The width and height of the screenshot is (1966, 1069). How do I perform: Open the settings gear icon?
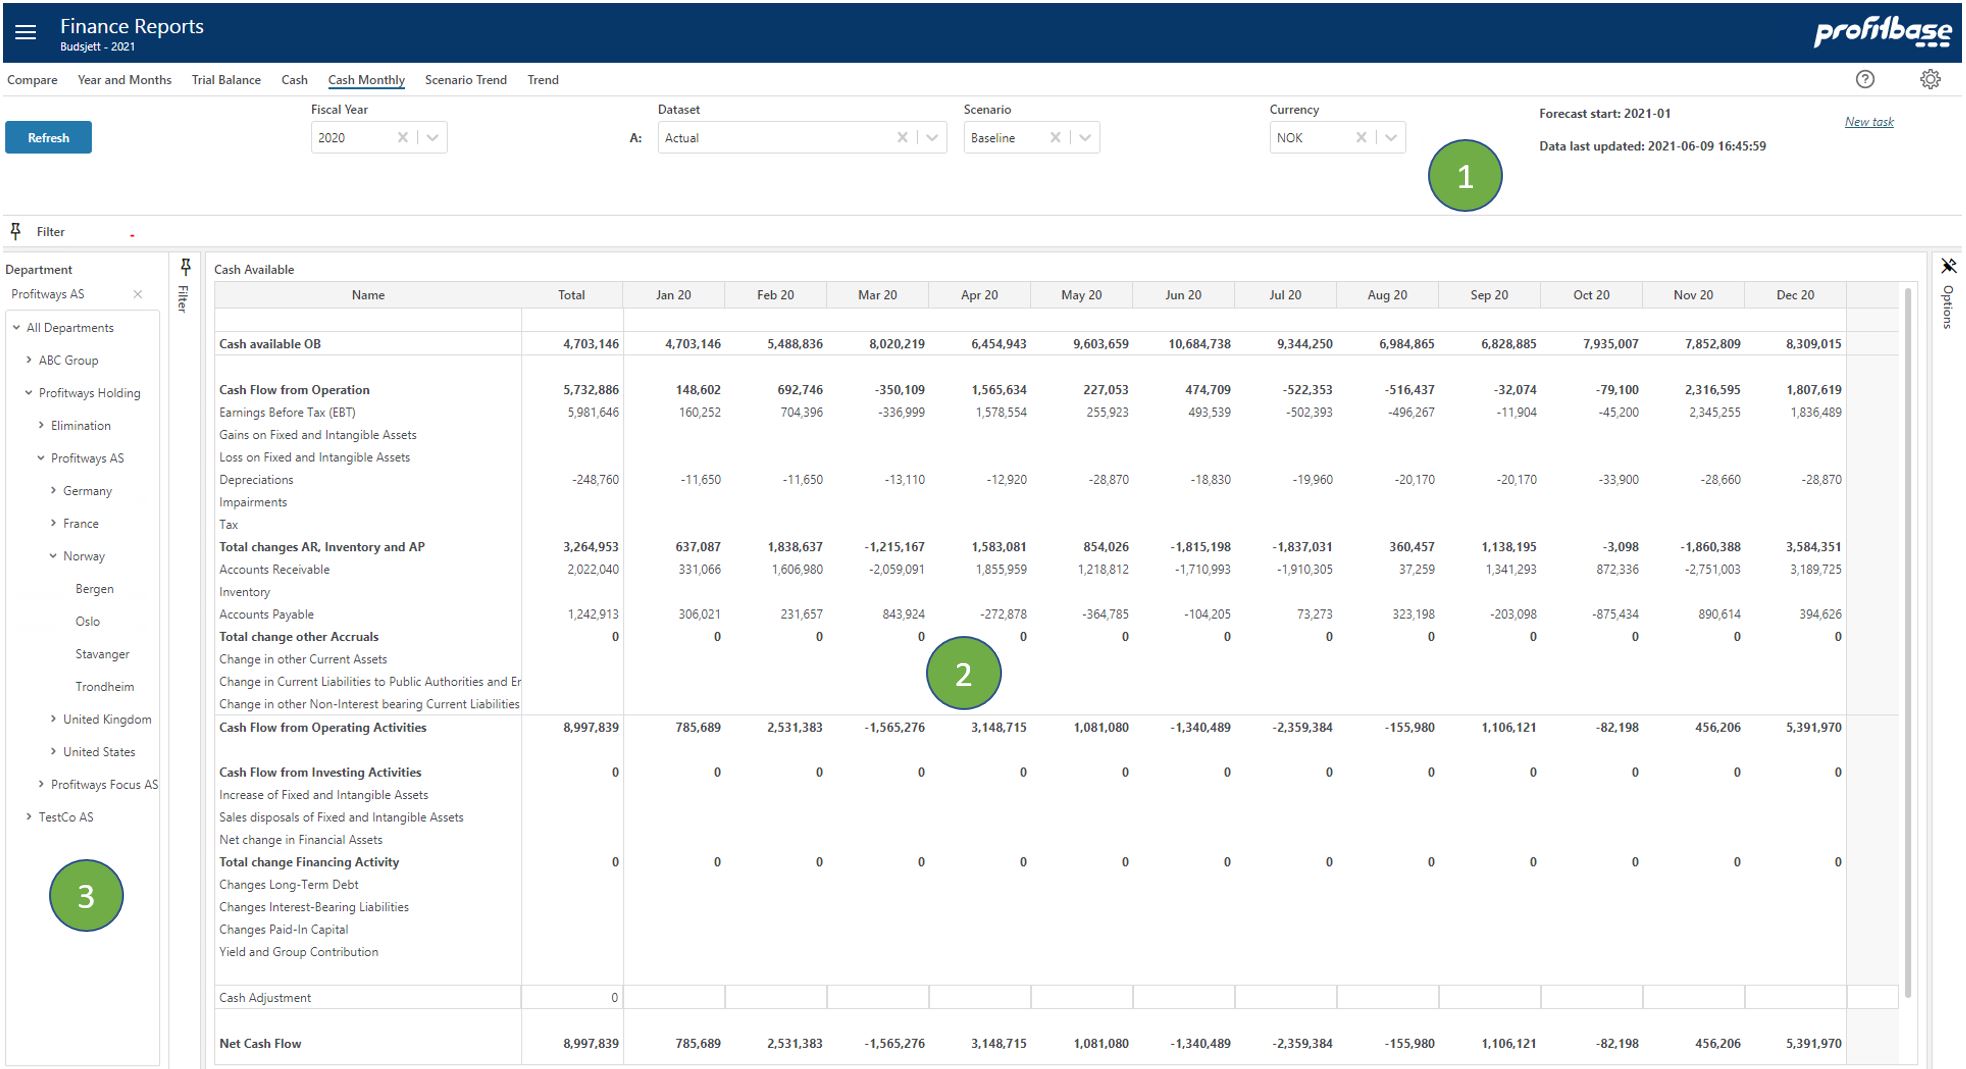tap(1930, 80)
